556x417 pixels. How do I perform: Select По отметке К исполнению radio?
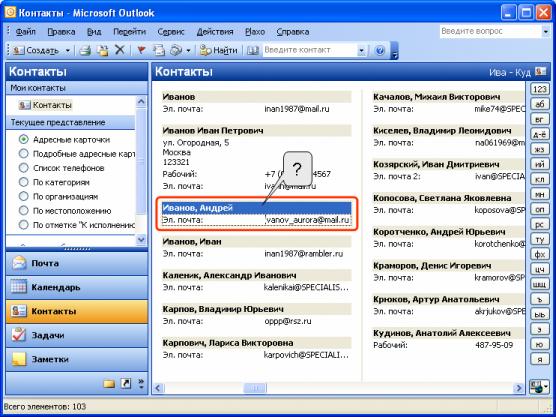[23, 224]
